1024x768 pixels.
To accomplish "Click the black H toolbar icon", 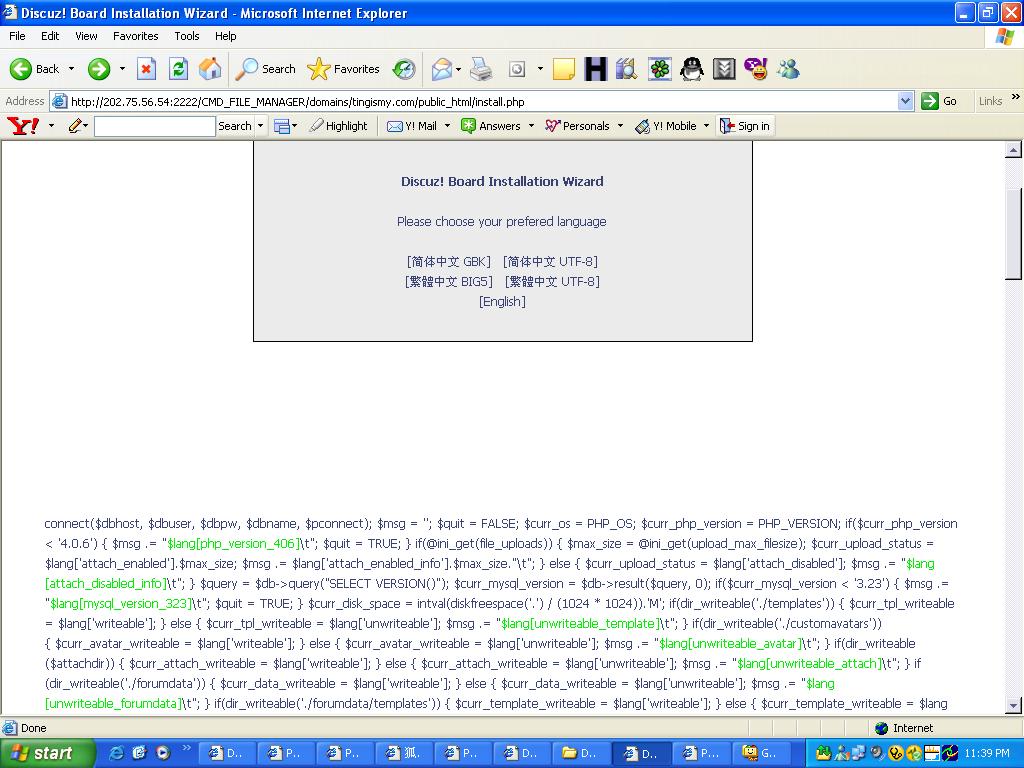I will point(595,69).
